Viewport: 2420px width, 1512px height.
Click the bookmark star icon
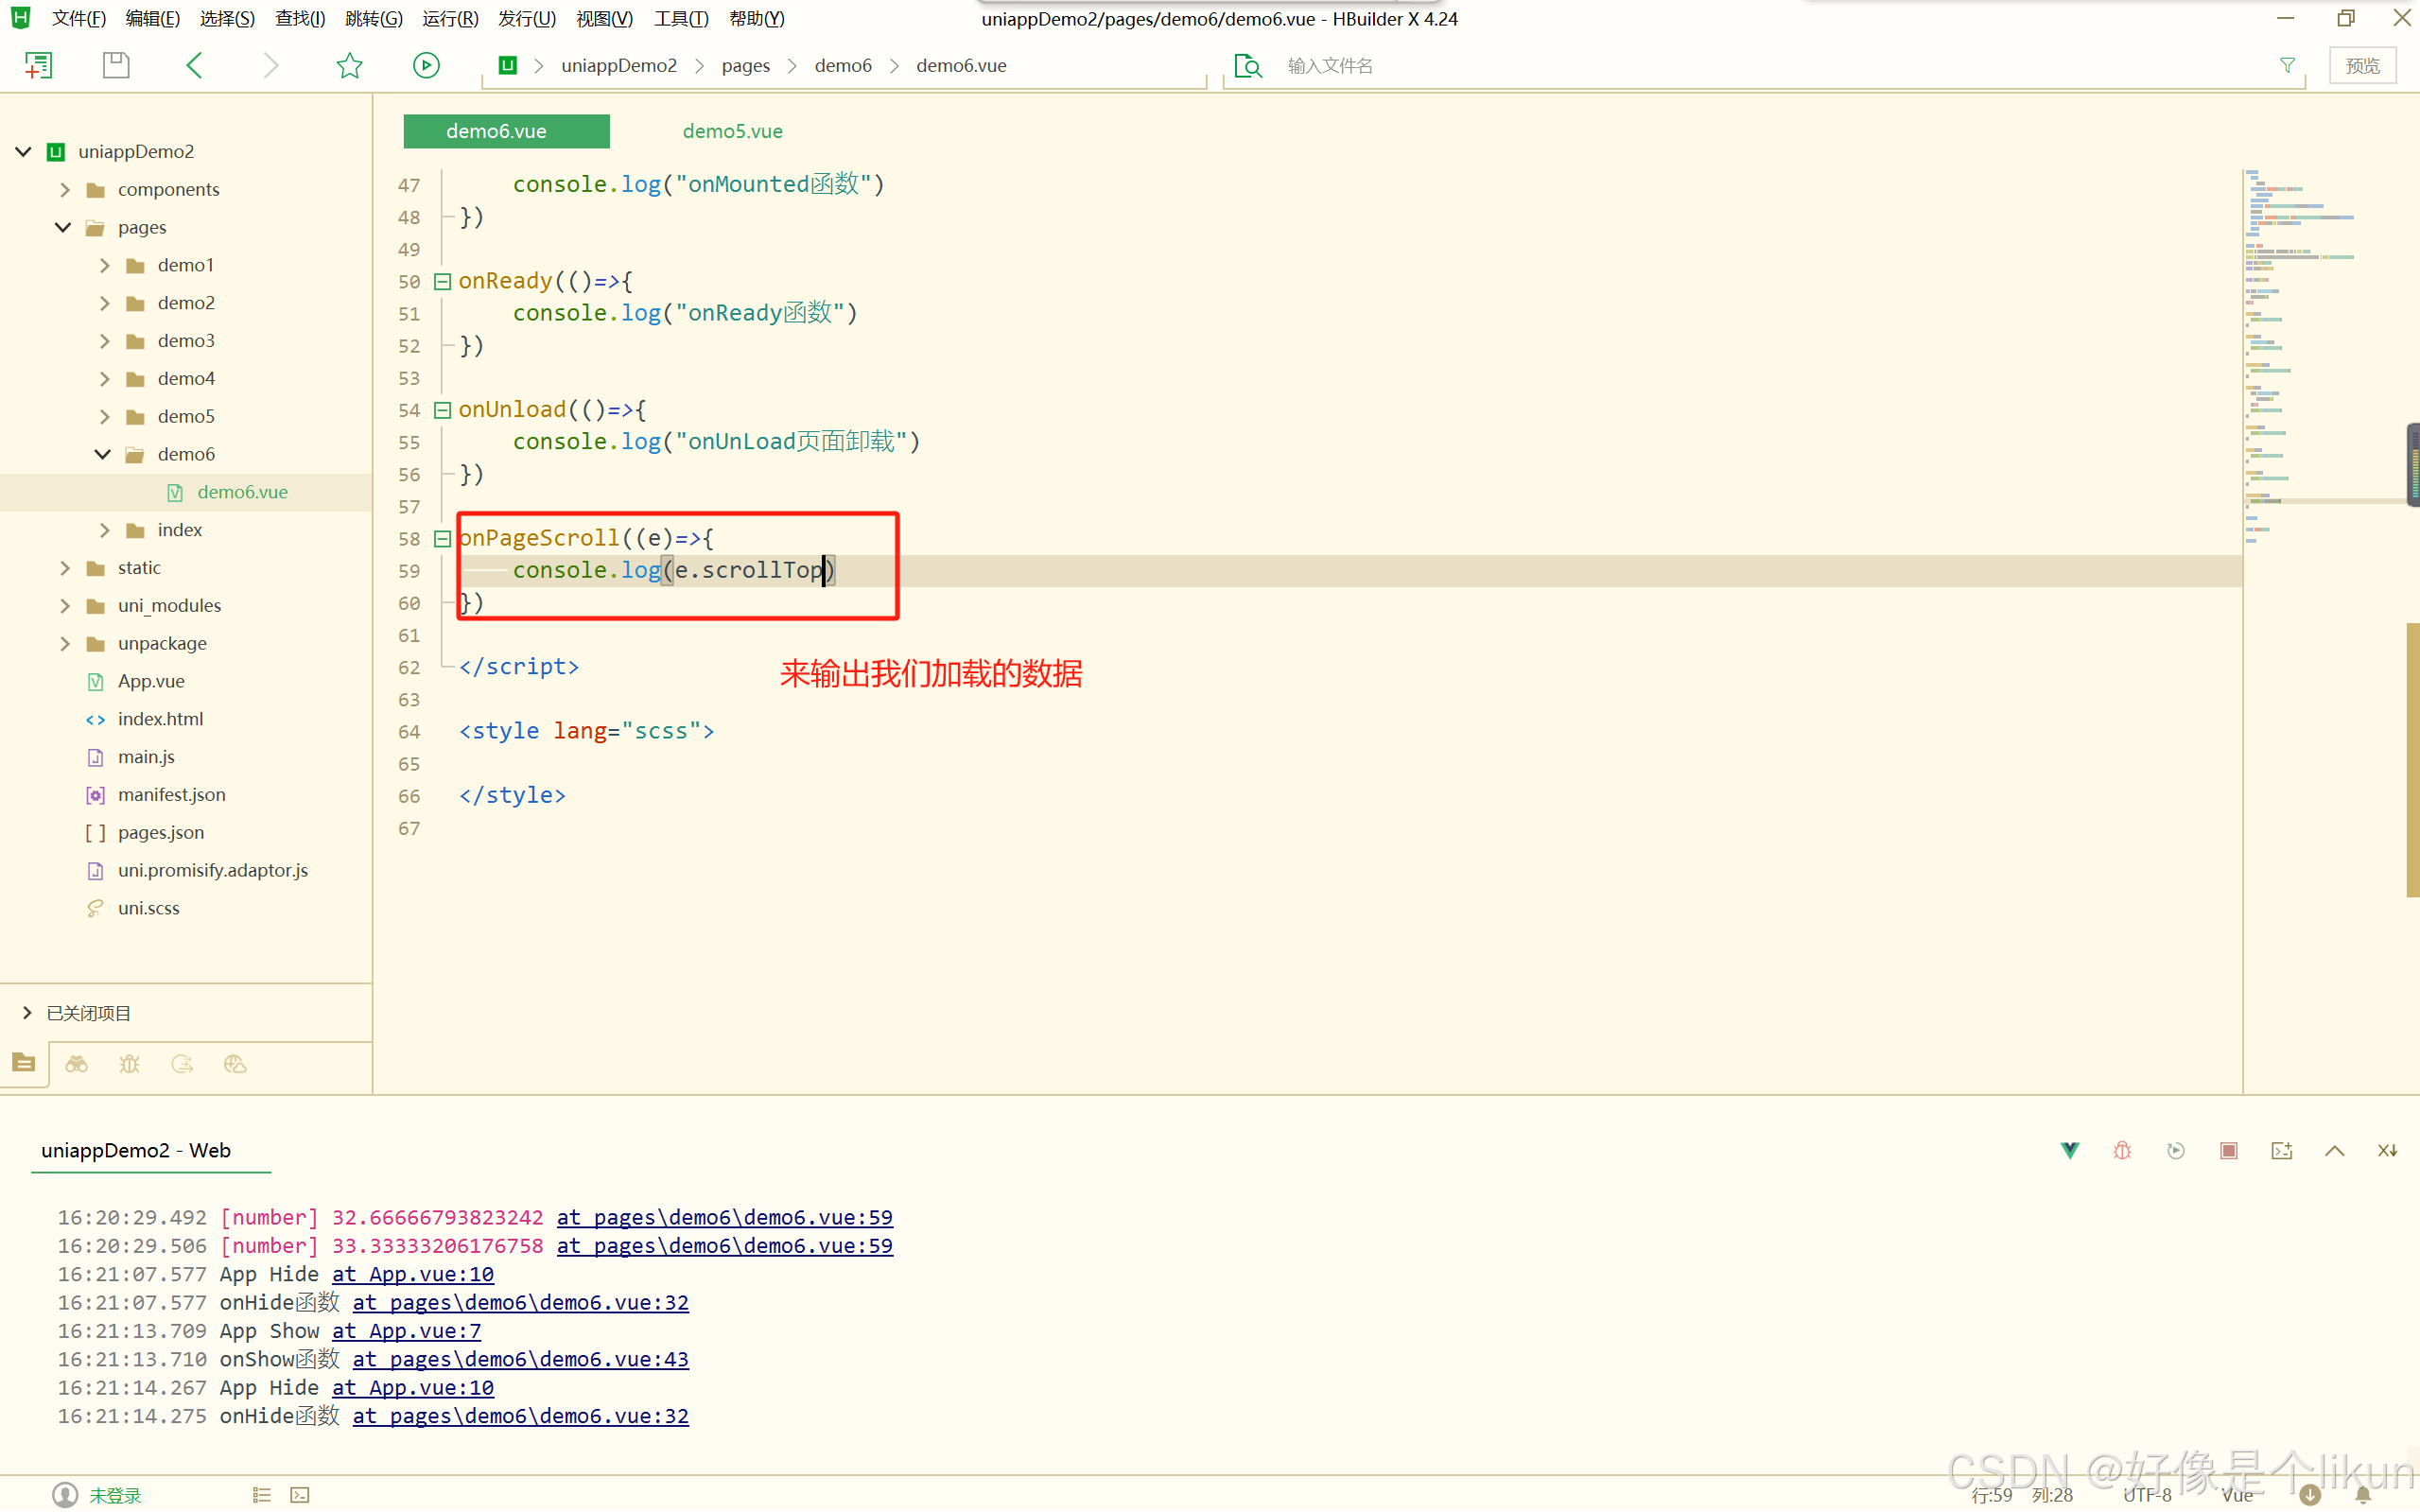coord(349,66)
